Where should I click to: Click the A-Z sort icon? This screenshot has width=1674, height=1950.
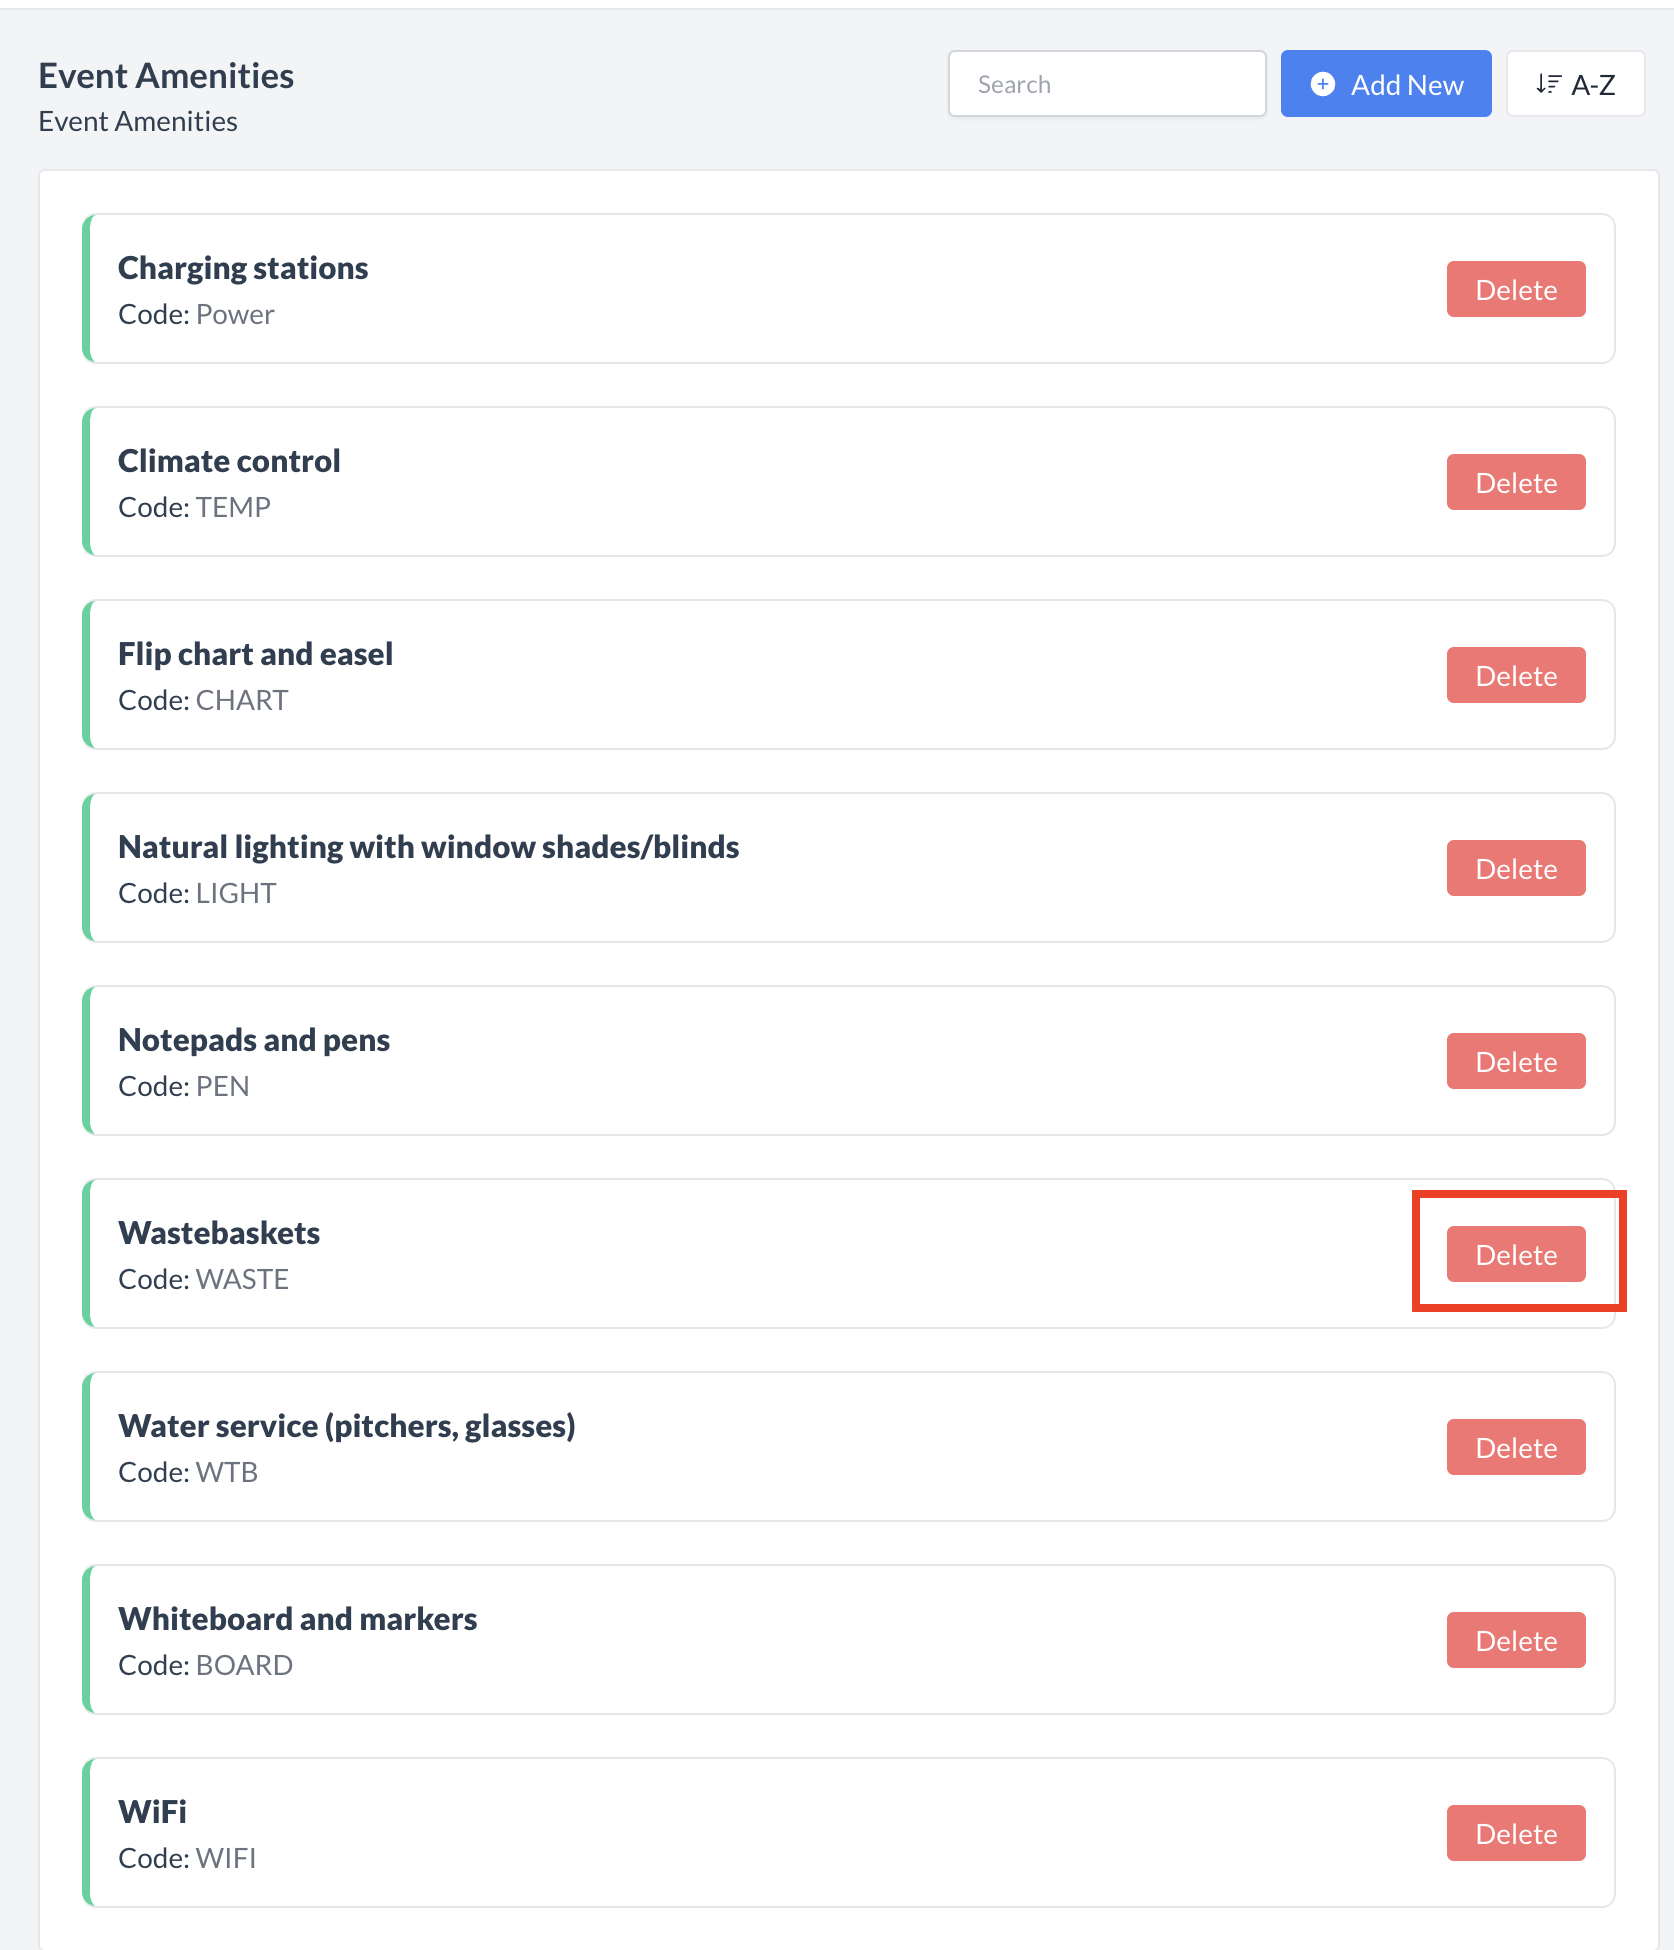[1548, 84]
